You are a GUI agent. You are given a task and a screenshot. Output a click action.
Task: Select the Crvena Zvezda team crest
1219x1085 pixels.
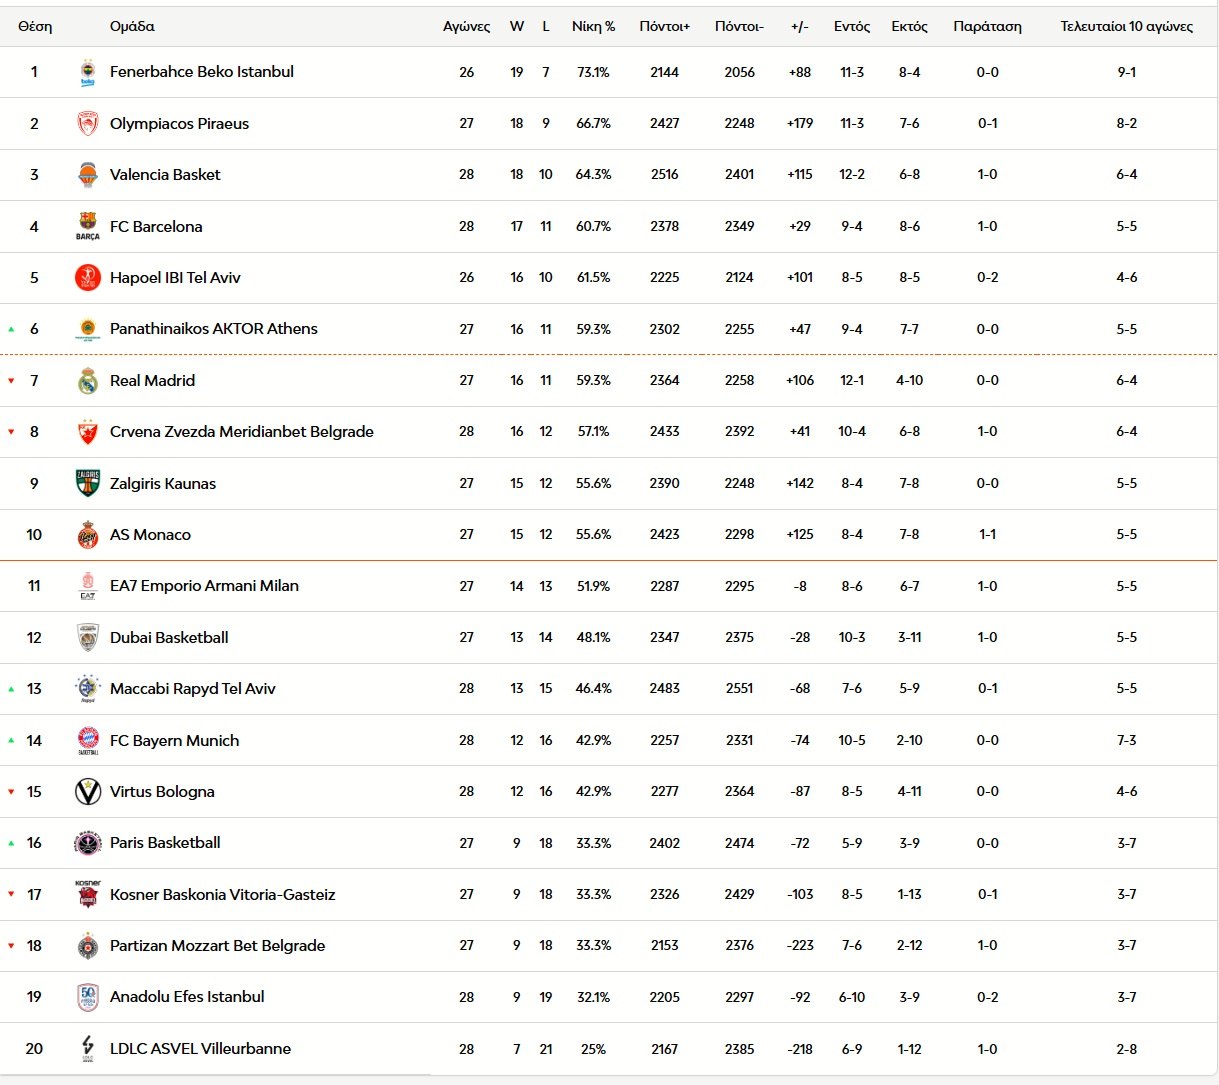[88, 432]
